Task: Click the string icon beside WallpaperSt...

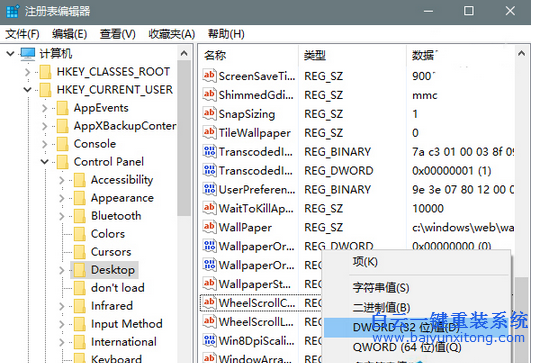Action: (209, 283)
